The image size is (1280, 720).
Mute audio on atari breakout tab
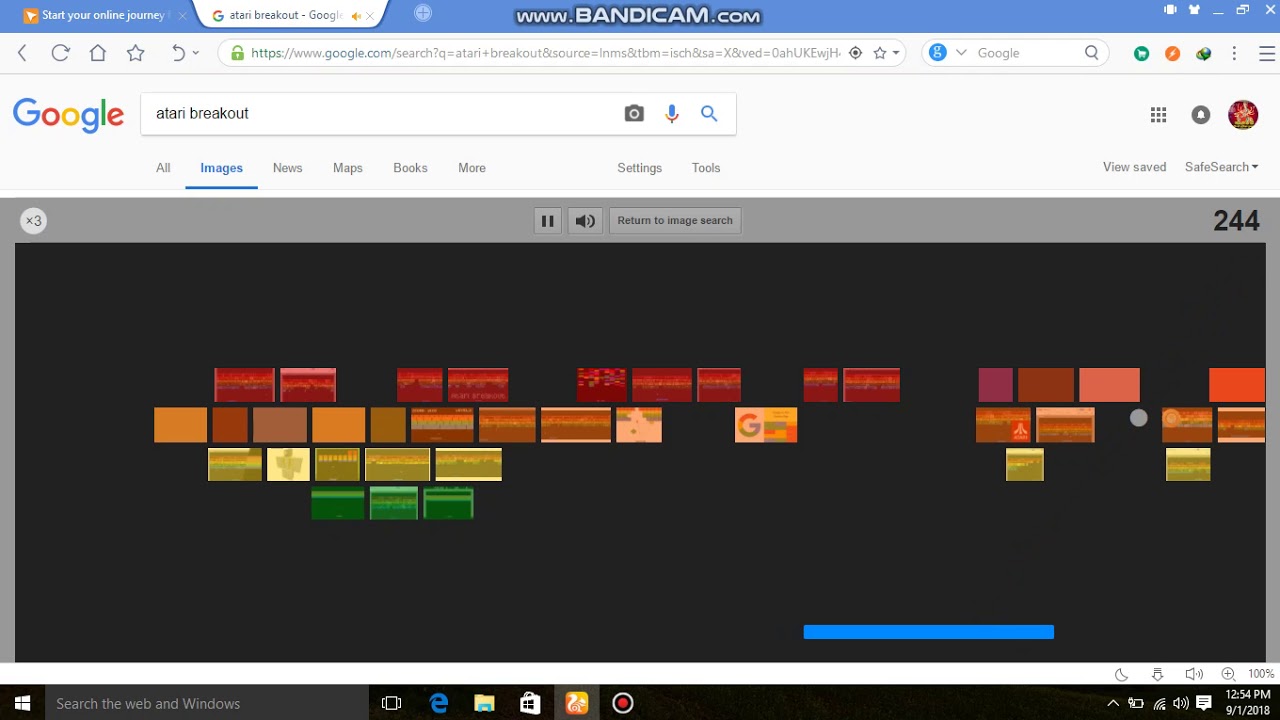pyautogui.click(x=356, y=16)
